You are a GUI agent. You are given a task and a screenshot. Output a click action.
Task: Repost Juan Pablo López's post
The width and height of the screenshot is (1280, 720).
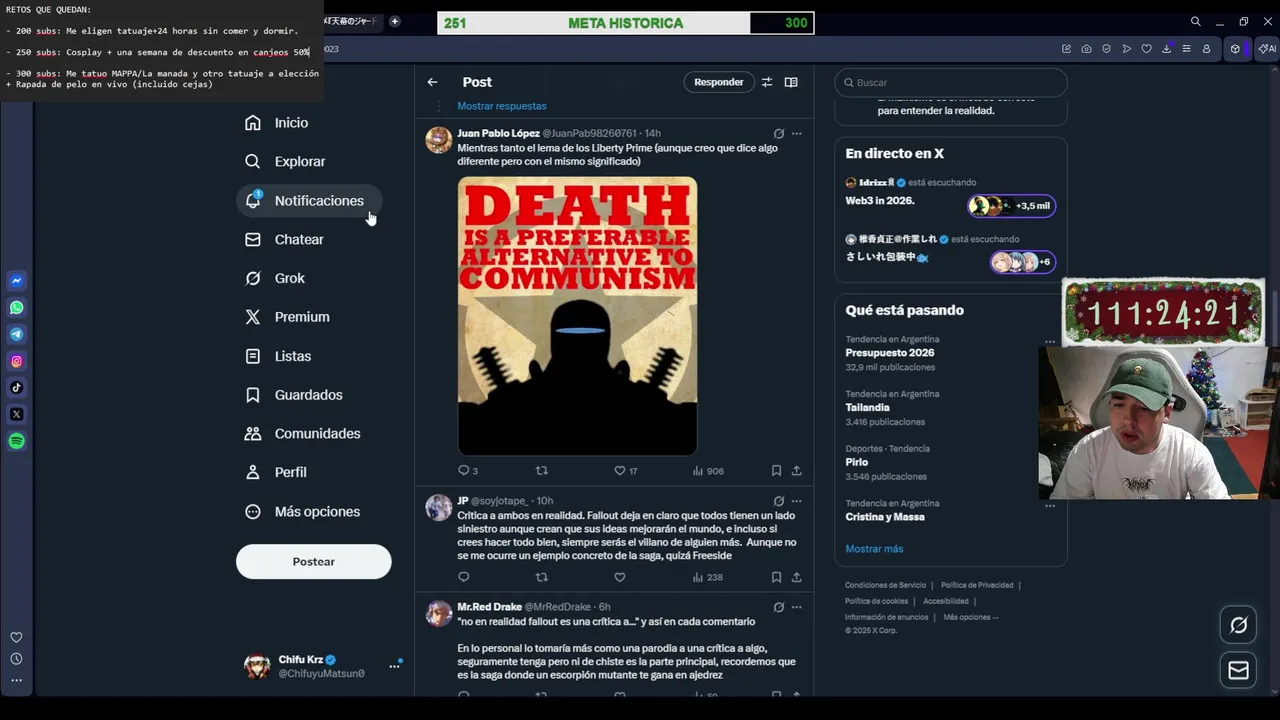pos(542,471)
